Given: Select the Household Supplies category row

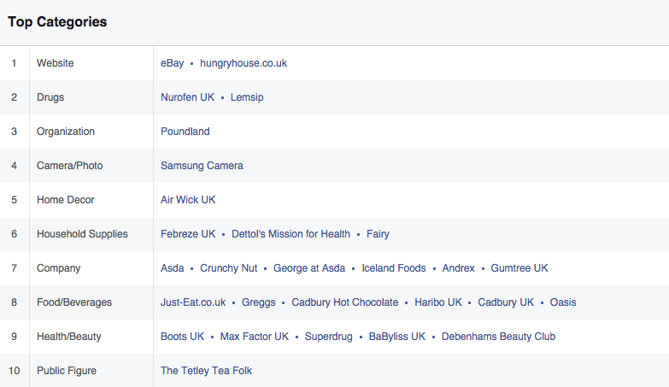Looking at the screenshot, I should 334,234.
